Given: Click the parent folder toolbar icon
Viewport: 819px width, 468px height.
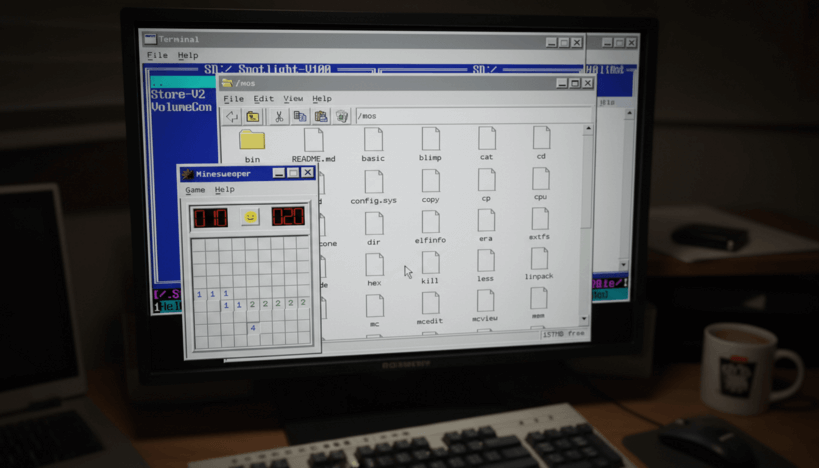Looking at the screenshot, I should click(254, 116).
